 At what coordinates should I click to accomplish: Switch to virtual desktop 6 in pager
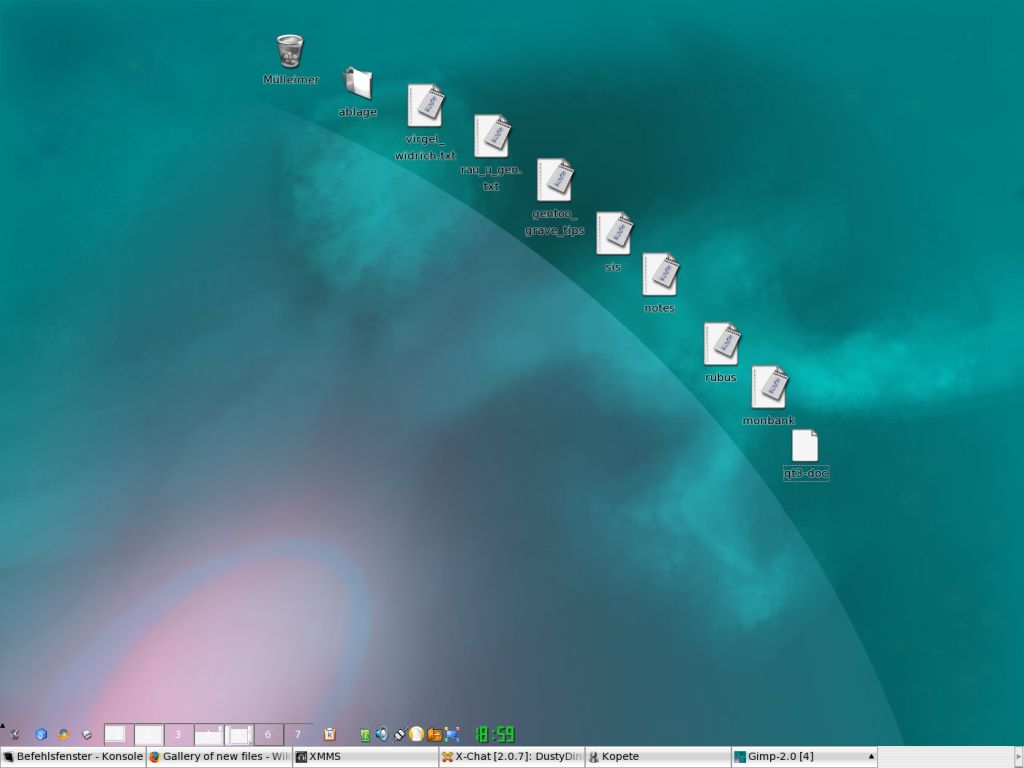[268, 735]
